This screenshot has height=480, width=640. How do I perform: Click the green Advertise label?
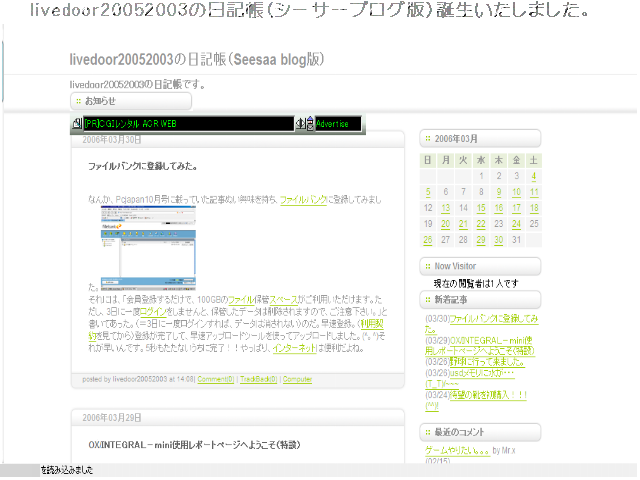tap(332, 123)
